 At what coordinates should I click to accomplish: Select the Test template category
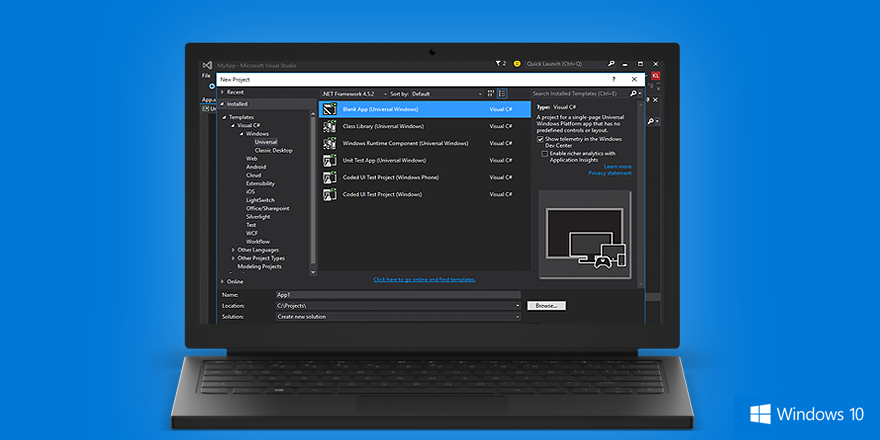point(251,225)
